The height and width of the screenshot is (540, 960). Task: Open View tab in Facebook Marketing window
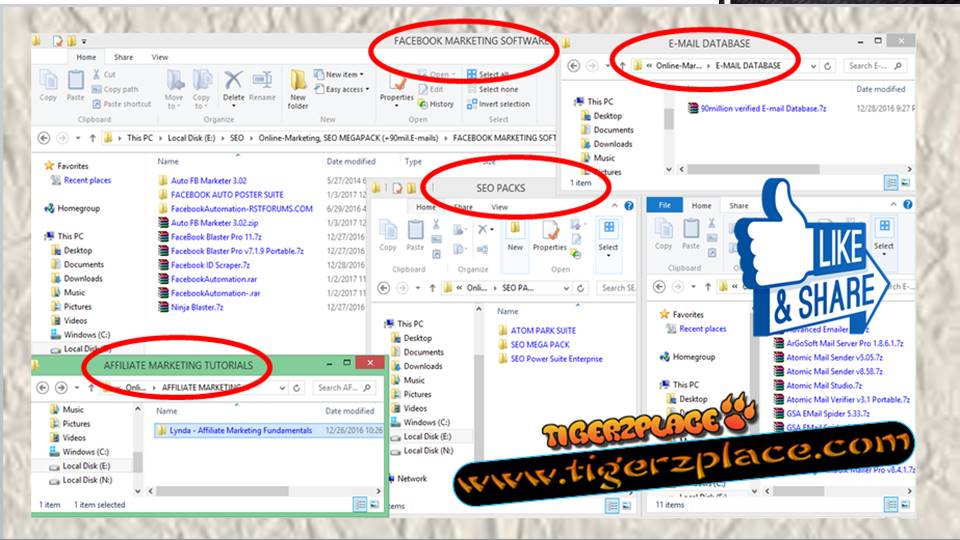click(160, 57)
